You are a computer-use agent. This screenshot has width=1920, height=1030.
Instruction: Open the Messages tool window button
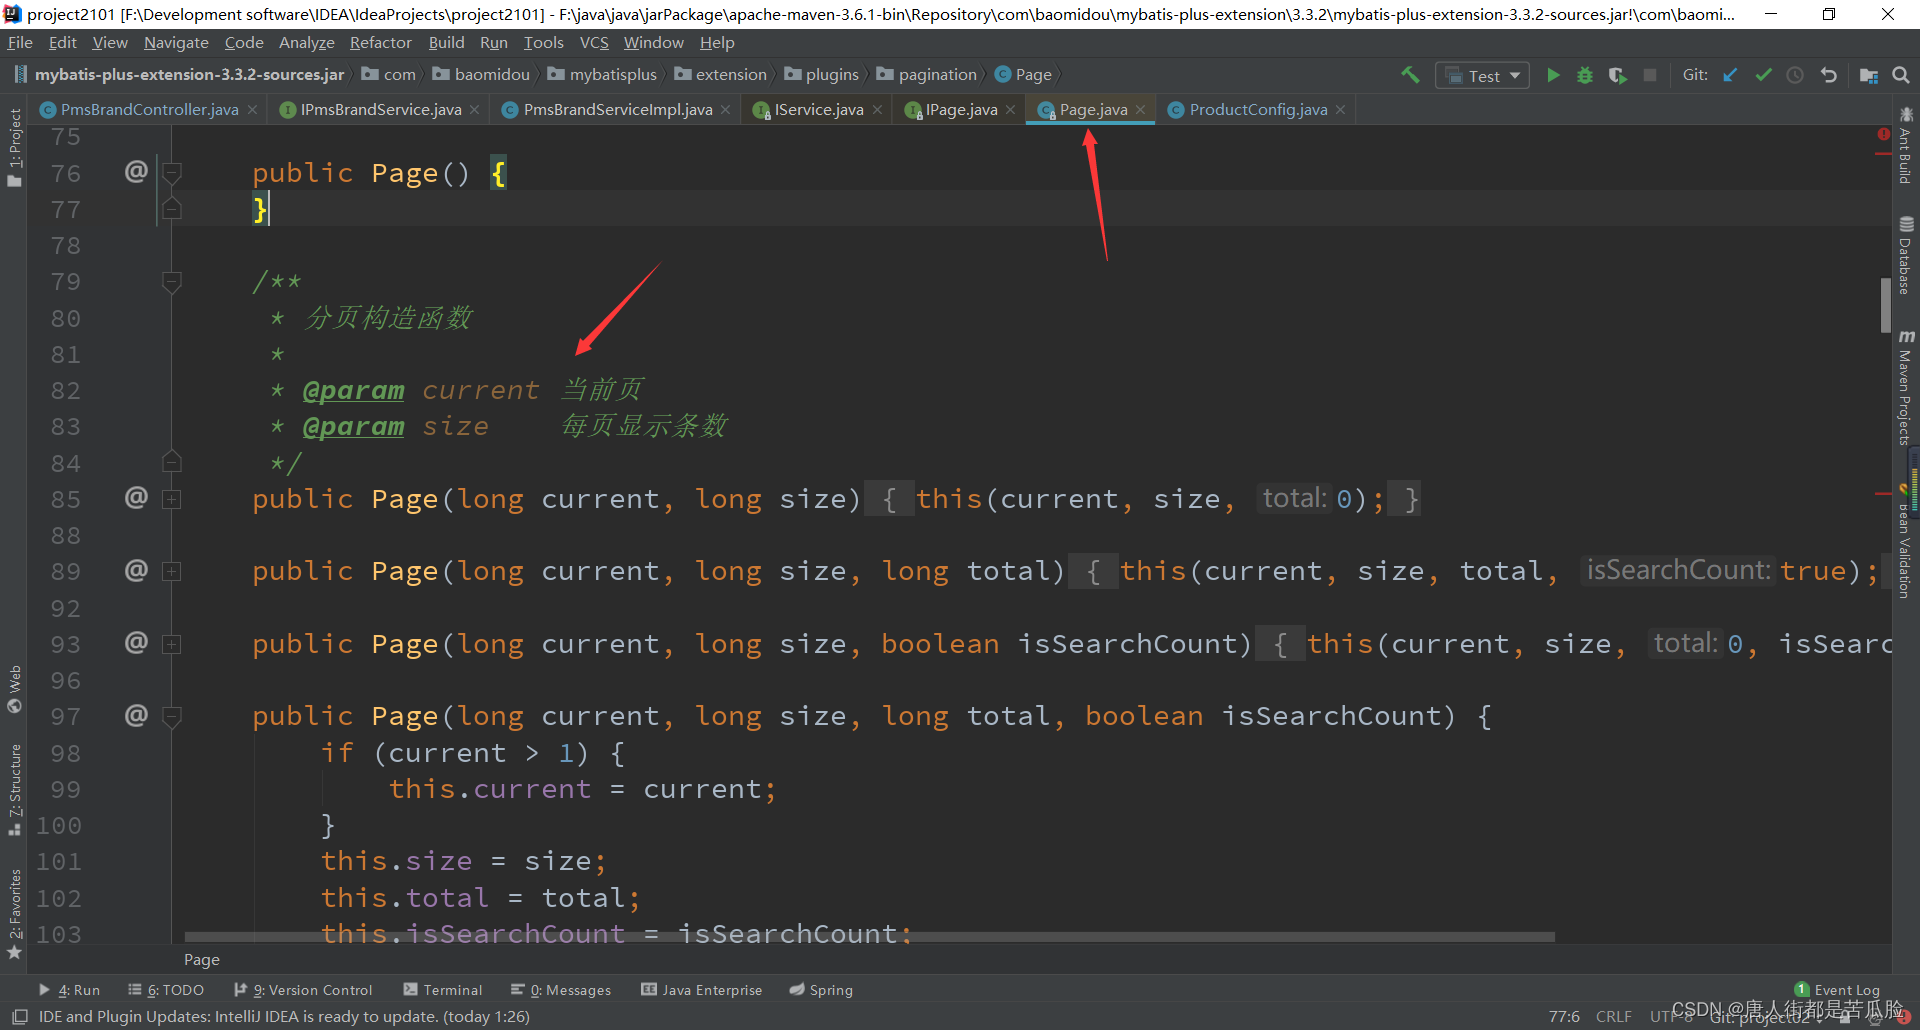(561, 990)
